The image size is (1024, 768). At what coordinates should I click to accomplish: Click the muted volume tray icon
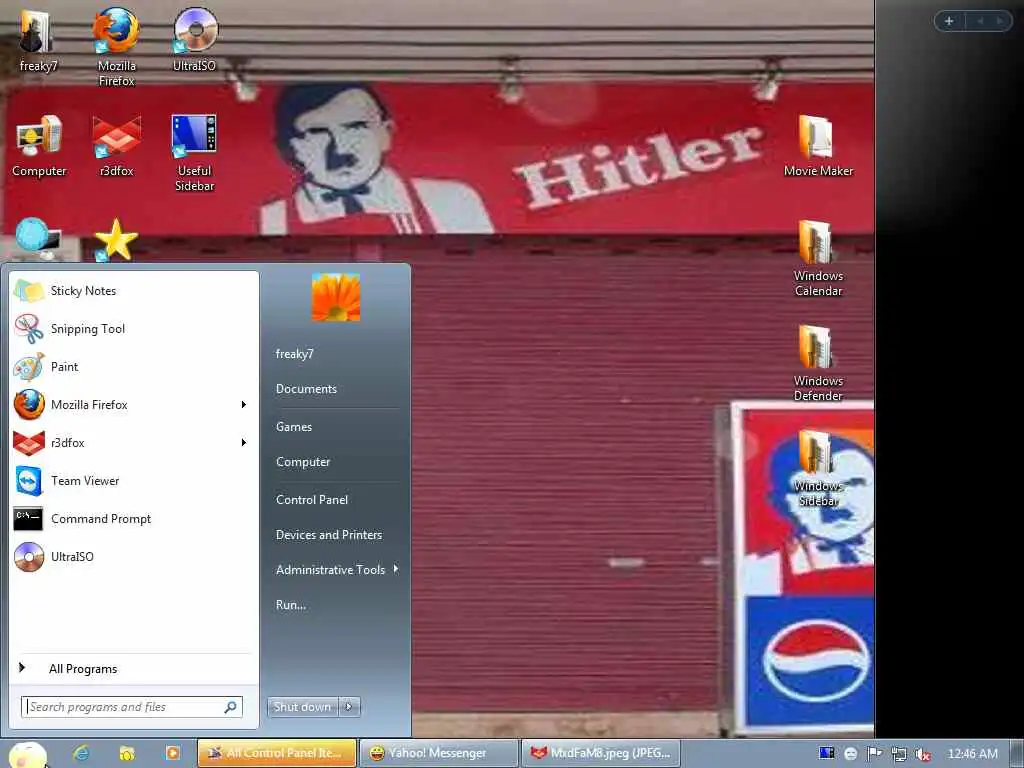pyautogui.click(x=922, y=754)
